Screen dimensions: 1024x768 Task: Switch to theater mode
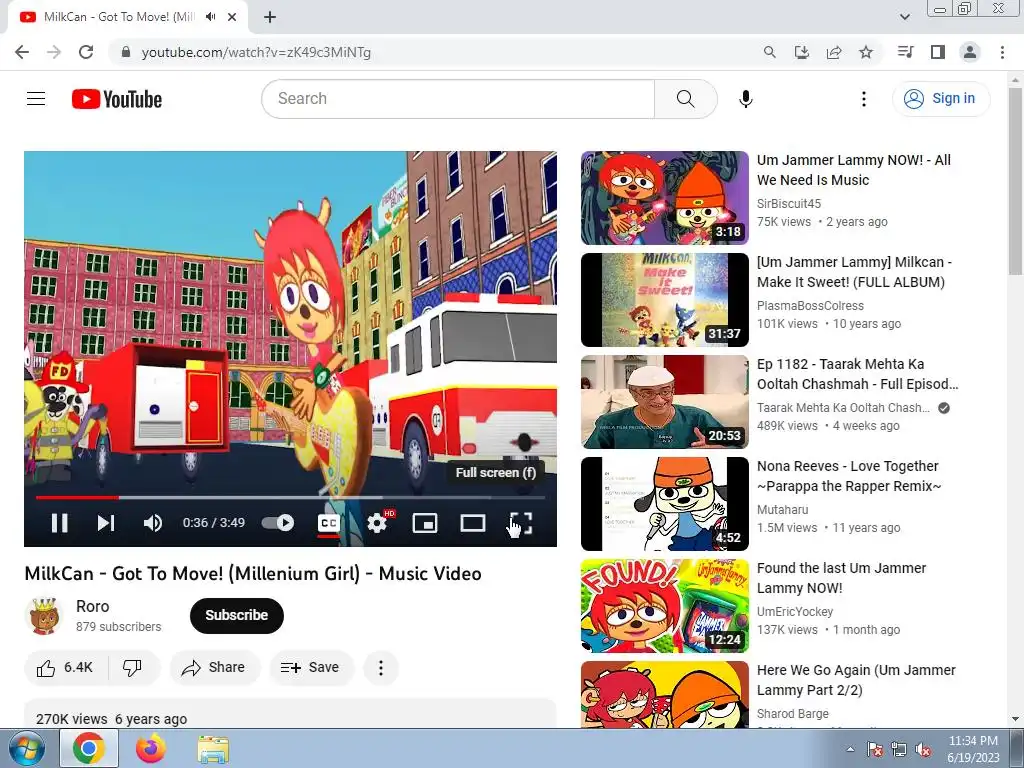click(473, 523)
